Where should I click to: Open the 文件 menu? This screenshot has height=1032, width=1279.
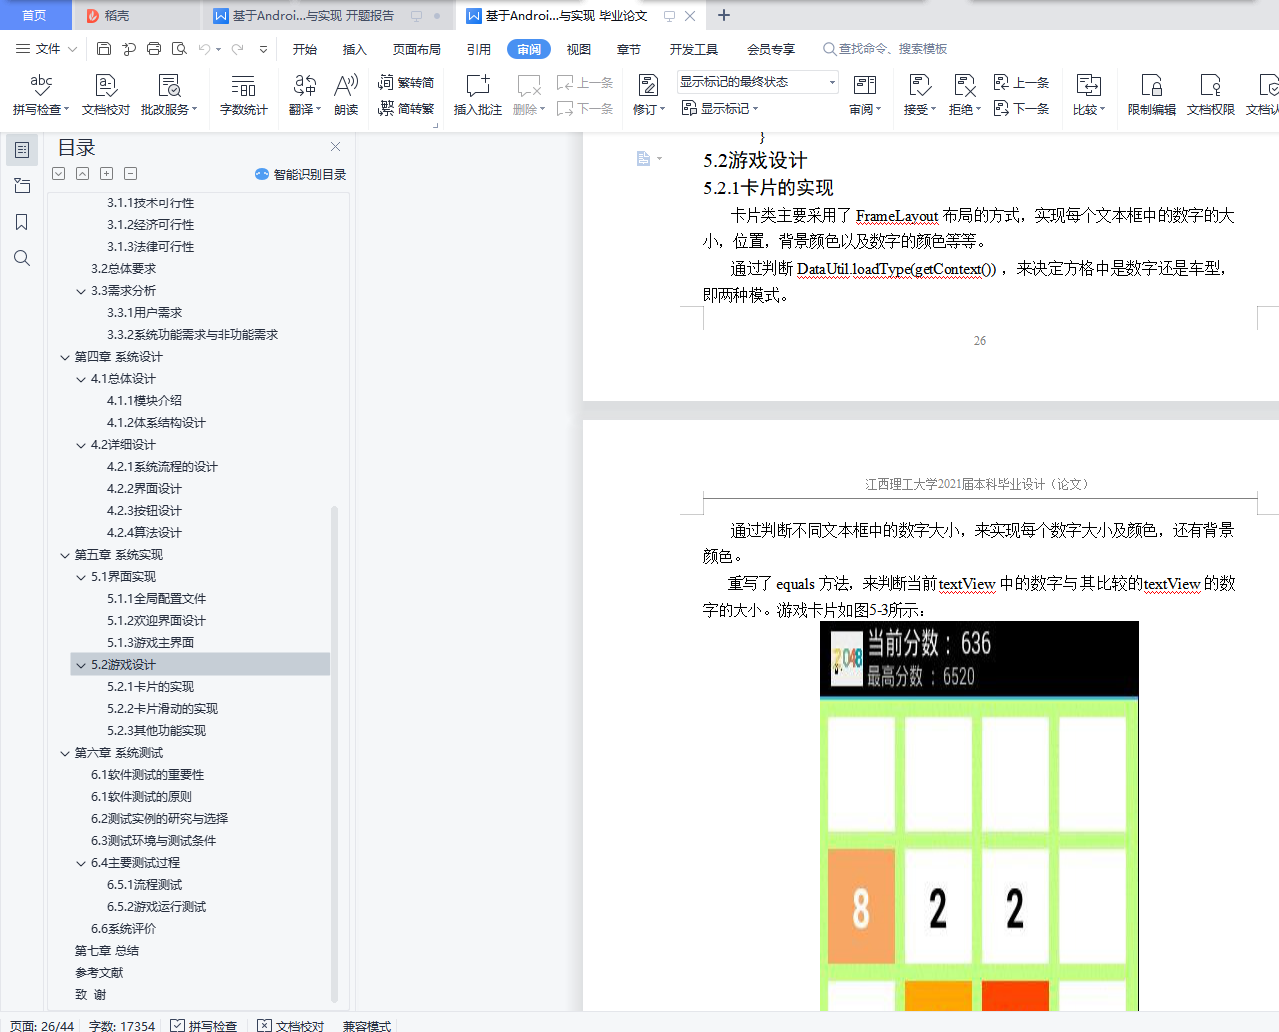[x=46, y=48]
